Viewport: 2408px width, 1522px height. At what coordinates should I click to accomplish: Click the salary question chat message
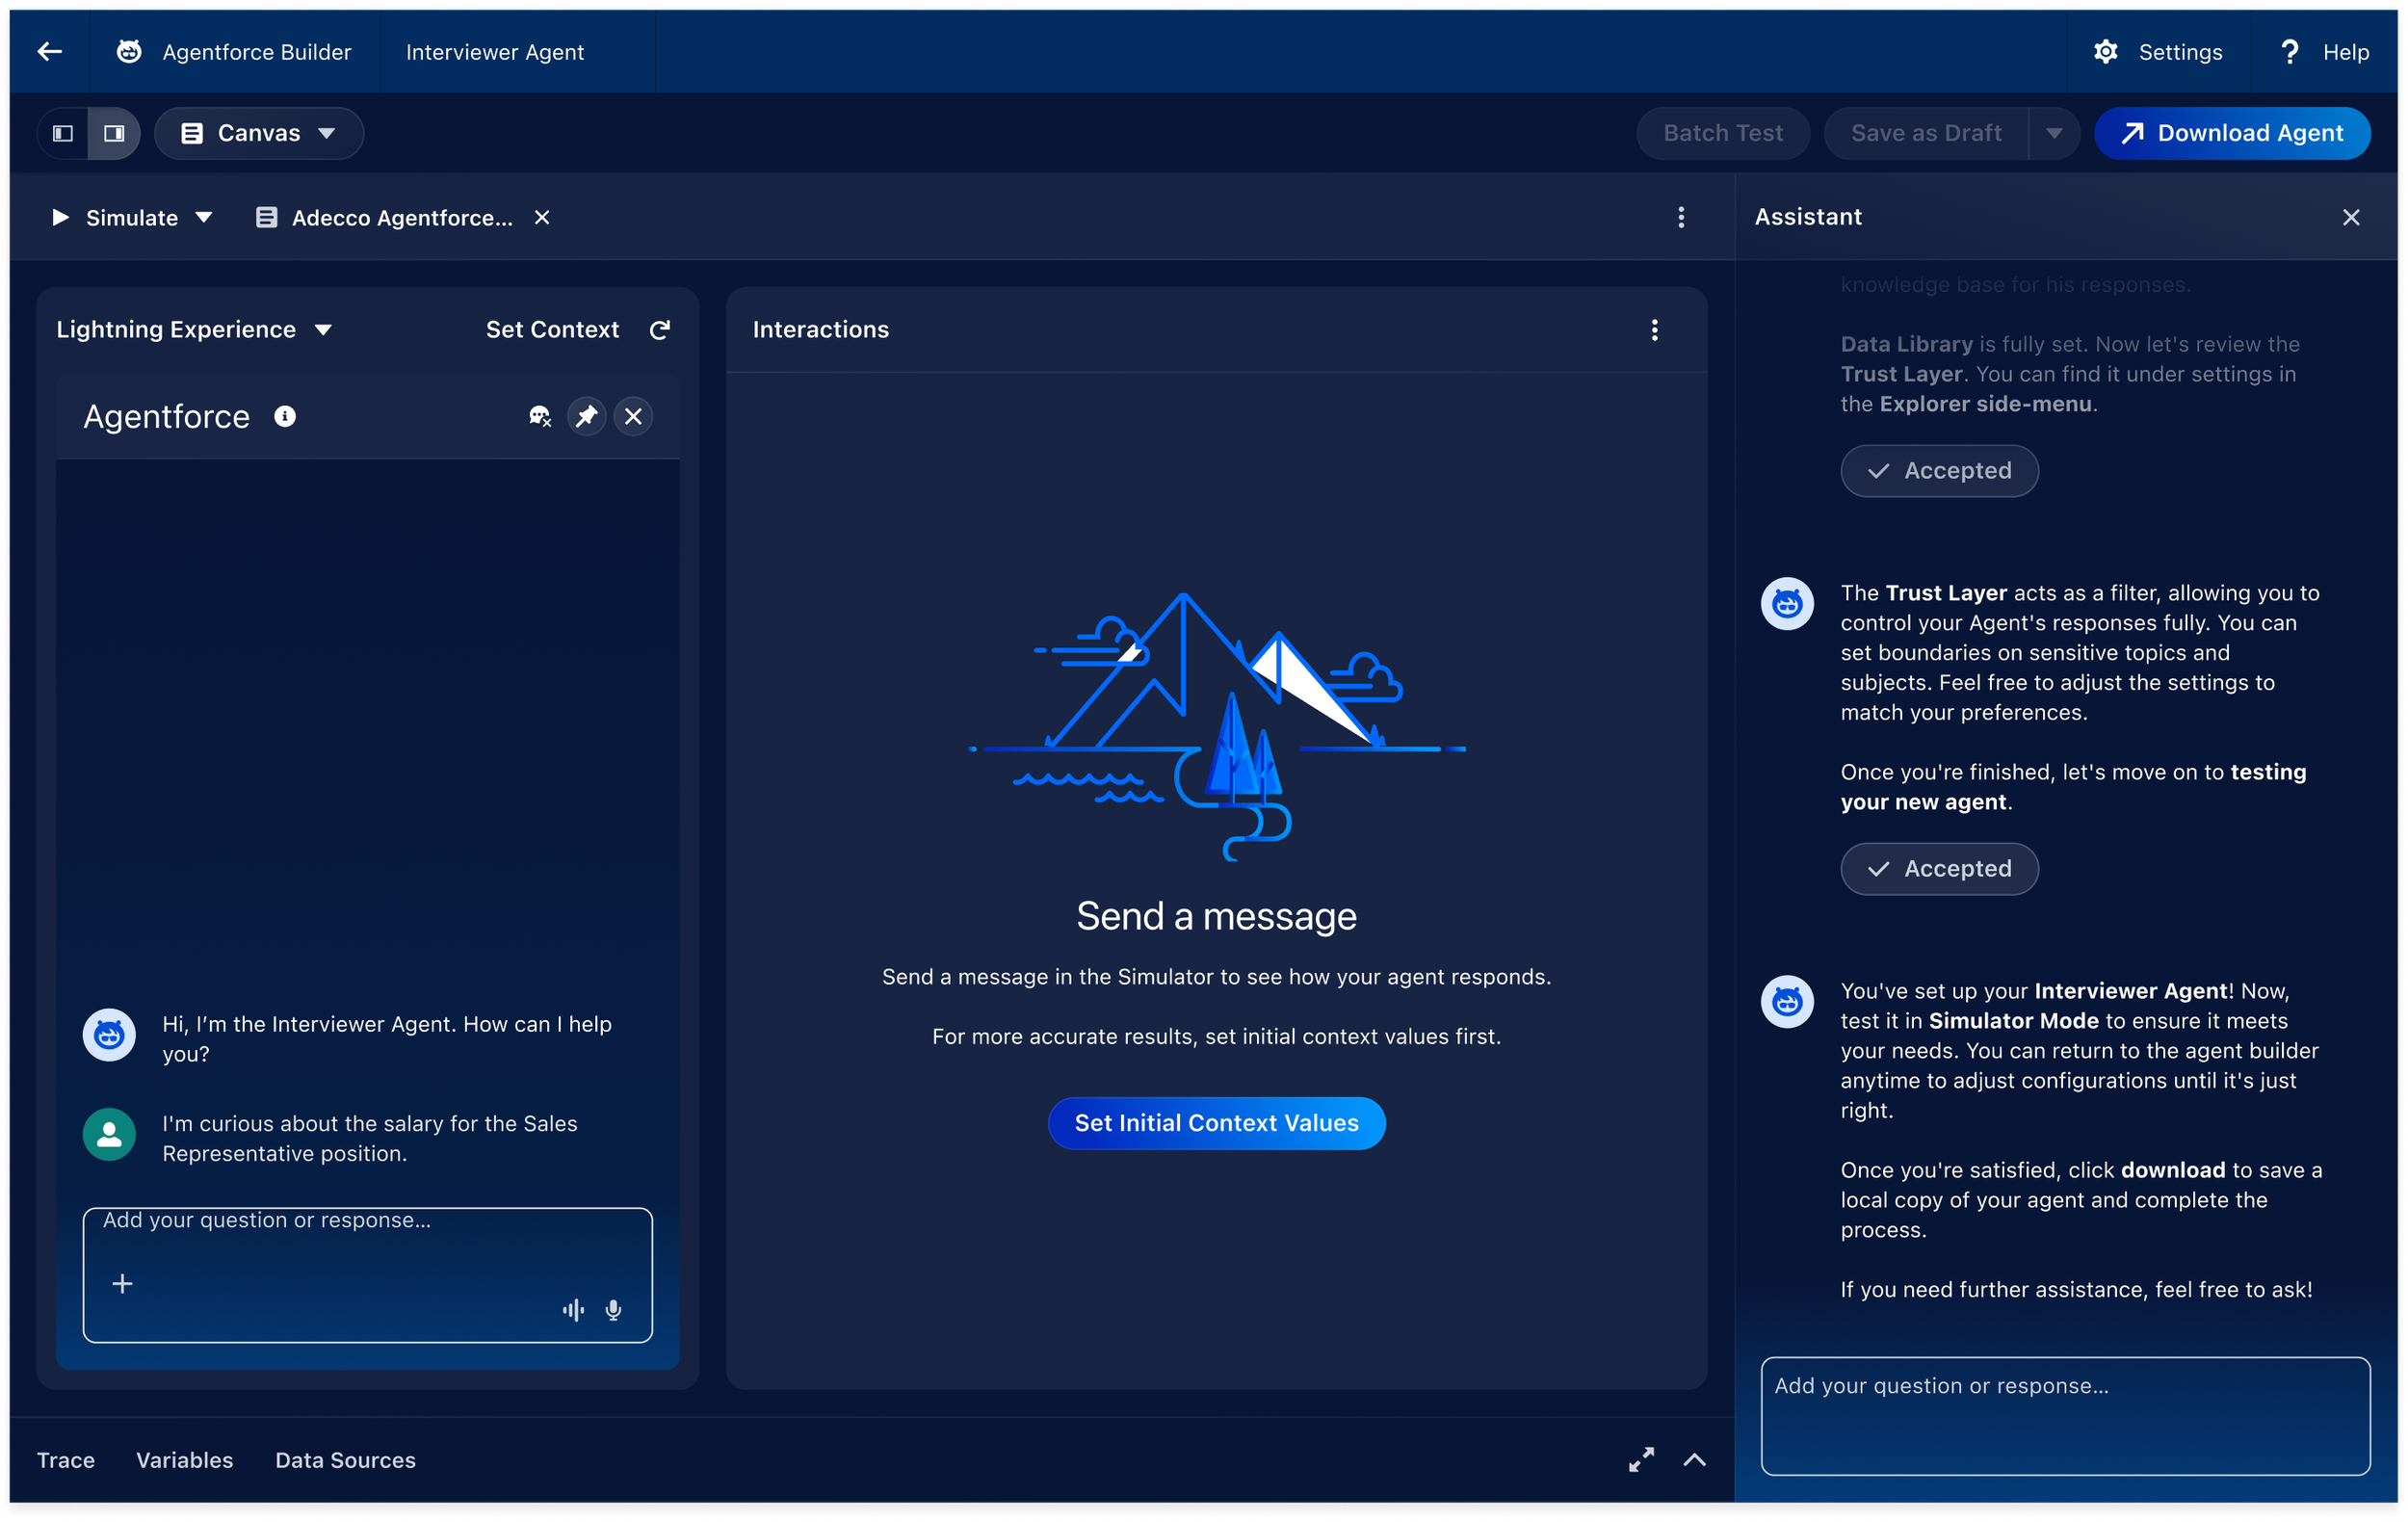click(370, 1138)
